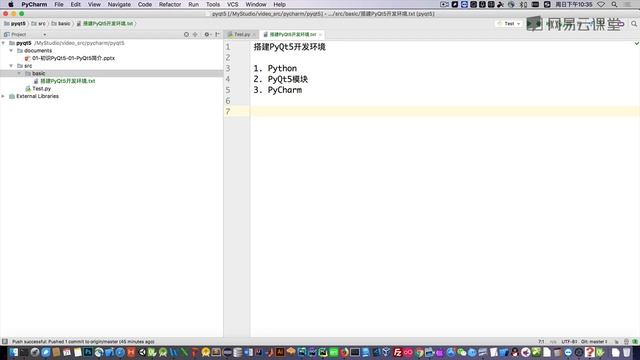Image resolution: width=640 pixels, height=360 pixels.
Task: Click the text '1. Python' in editor
Action: tap(275, 69)
